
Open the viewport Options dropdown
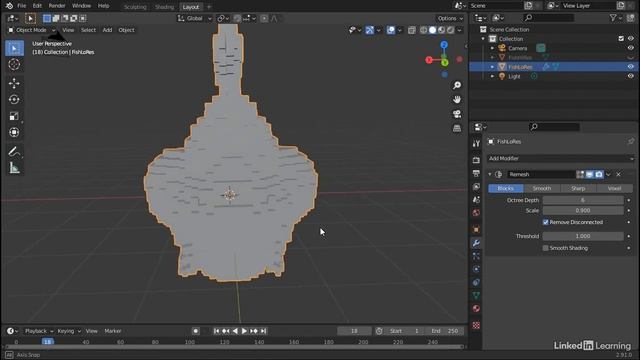450,18
